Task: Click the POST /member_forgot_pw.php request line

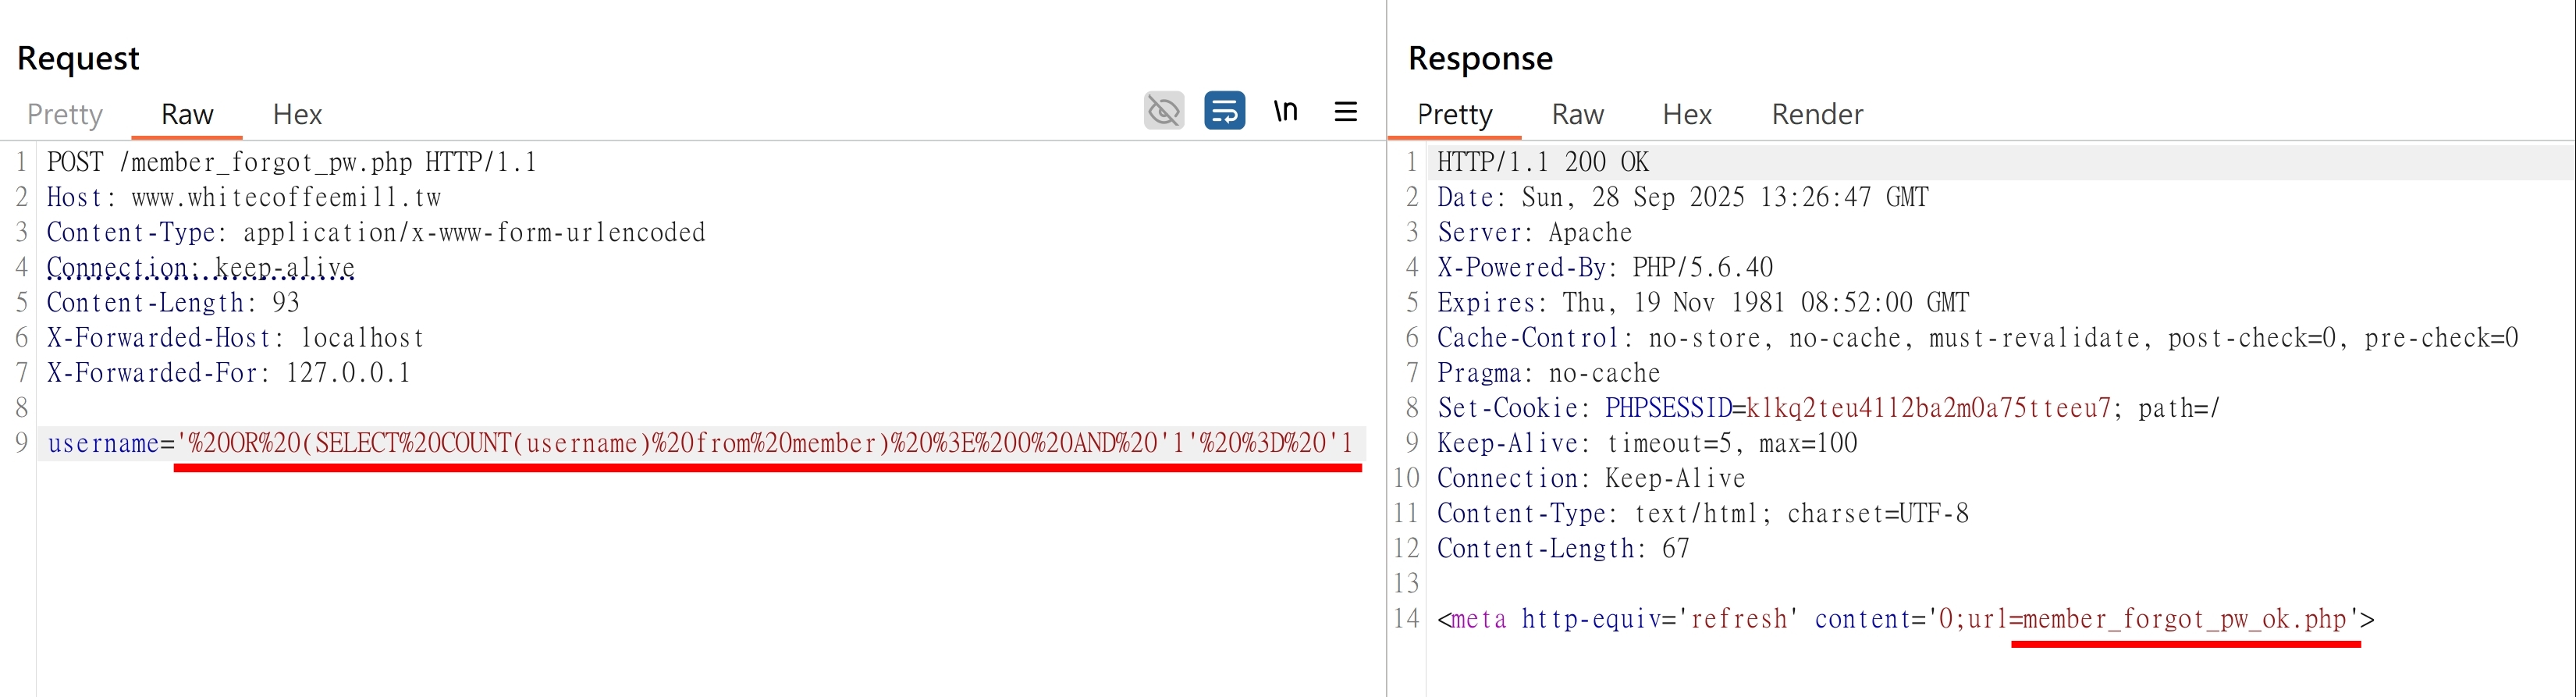Action: pos(292,162)
